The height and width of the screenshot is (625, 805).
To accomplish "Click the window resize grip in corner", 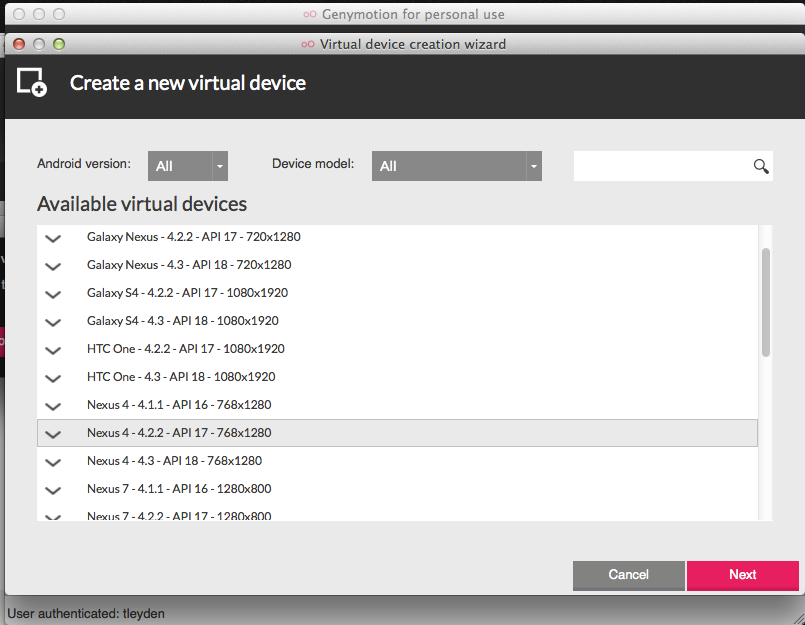I will (x=798, y=618).
